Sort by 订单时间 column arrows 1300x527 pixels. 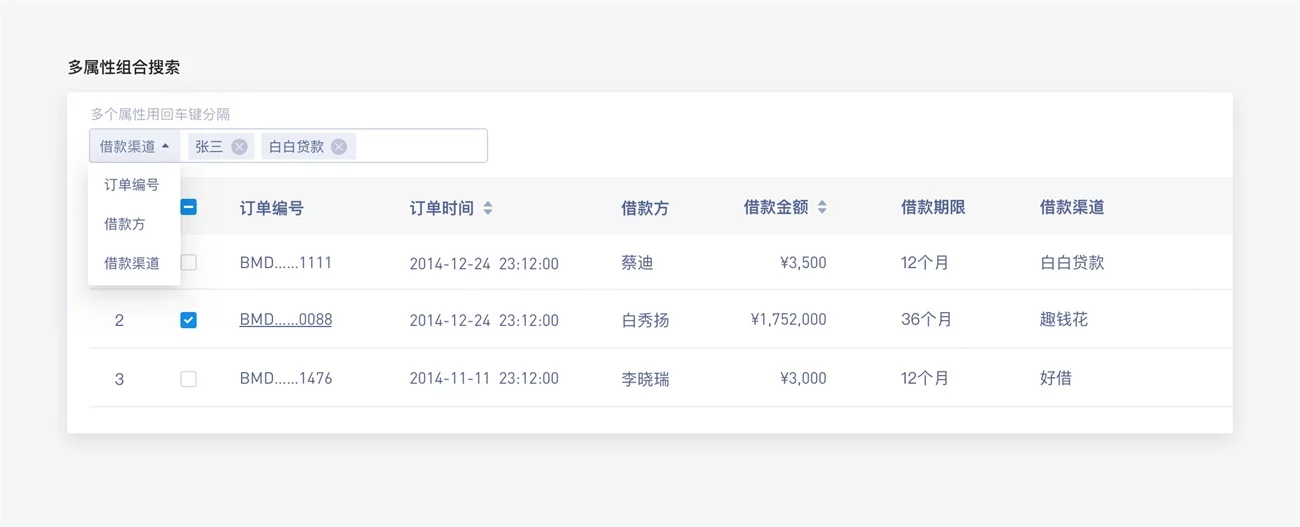[x=488, y=208]
